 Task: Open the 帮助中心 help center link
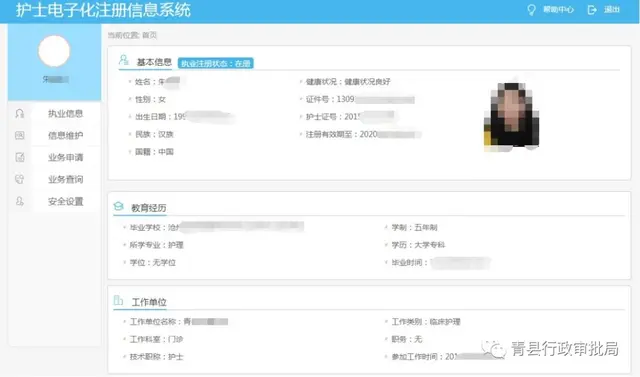pos(558,9)
